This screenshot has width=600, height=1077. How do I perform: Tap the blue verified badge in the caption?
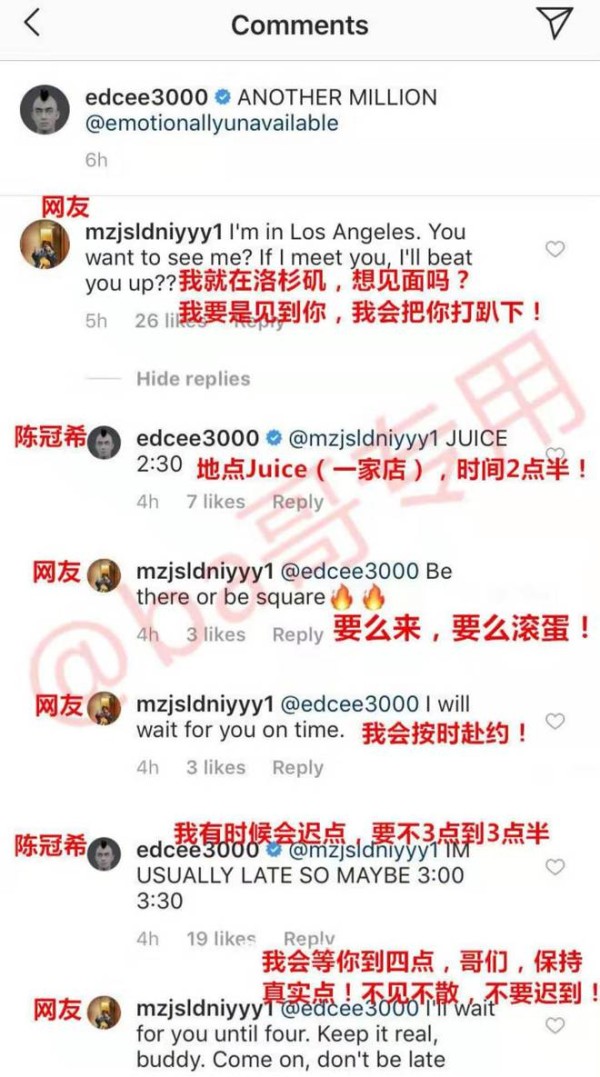(222, 98)
